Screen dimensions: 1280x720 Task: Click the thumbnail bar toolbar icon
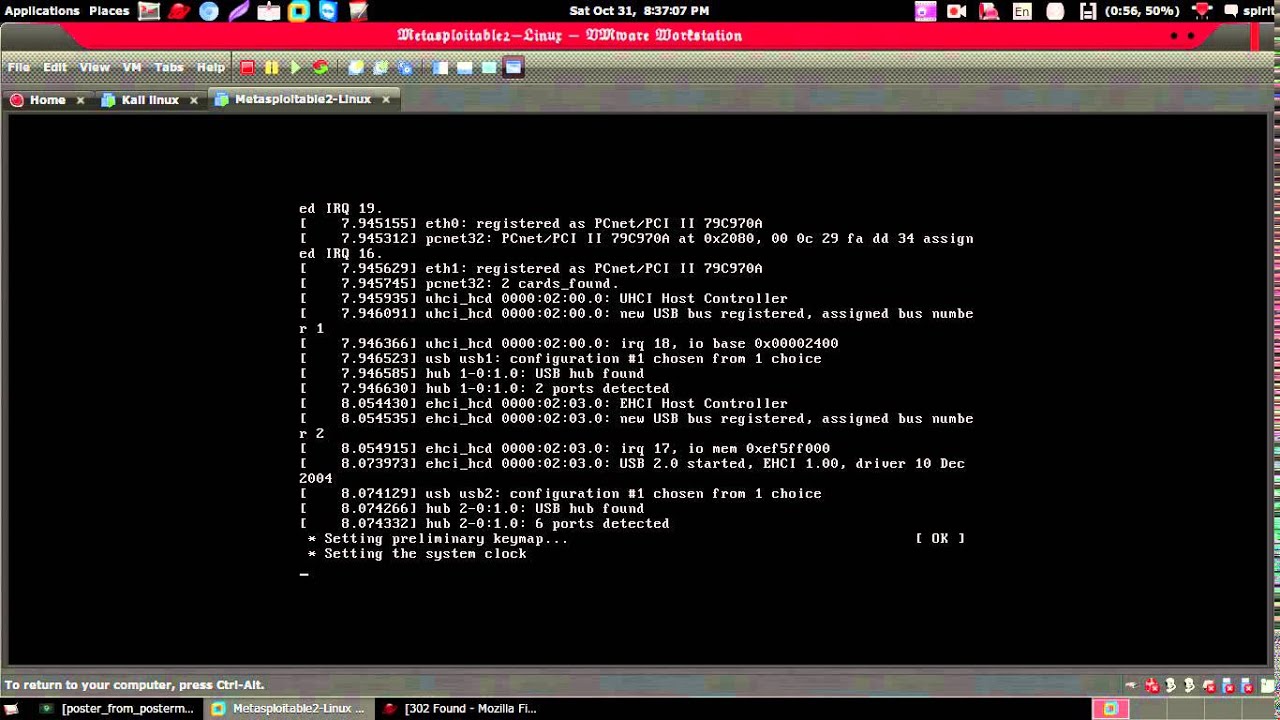point(465,68)
